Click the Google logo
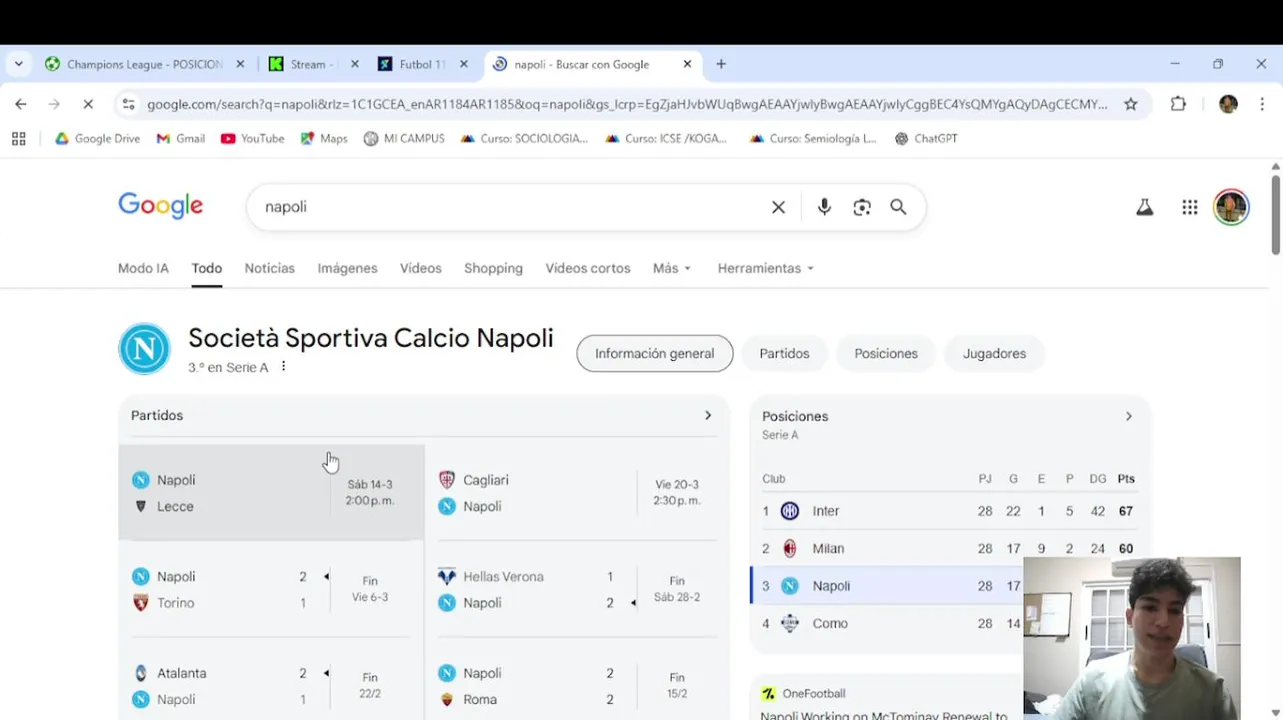Image resolution: width=1283 pixels, height=720 pixels. click(160, 206)
